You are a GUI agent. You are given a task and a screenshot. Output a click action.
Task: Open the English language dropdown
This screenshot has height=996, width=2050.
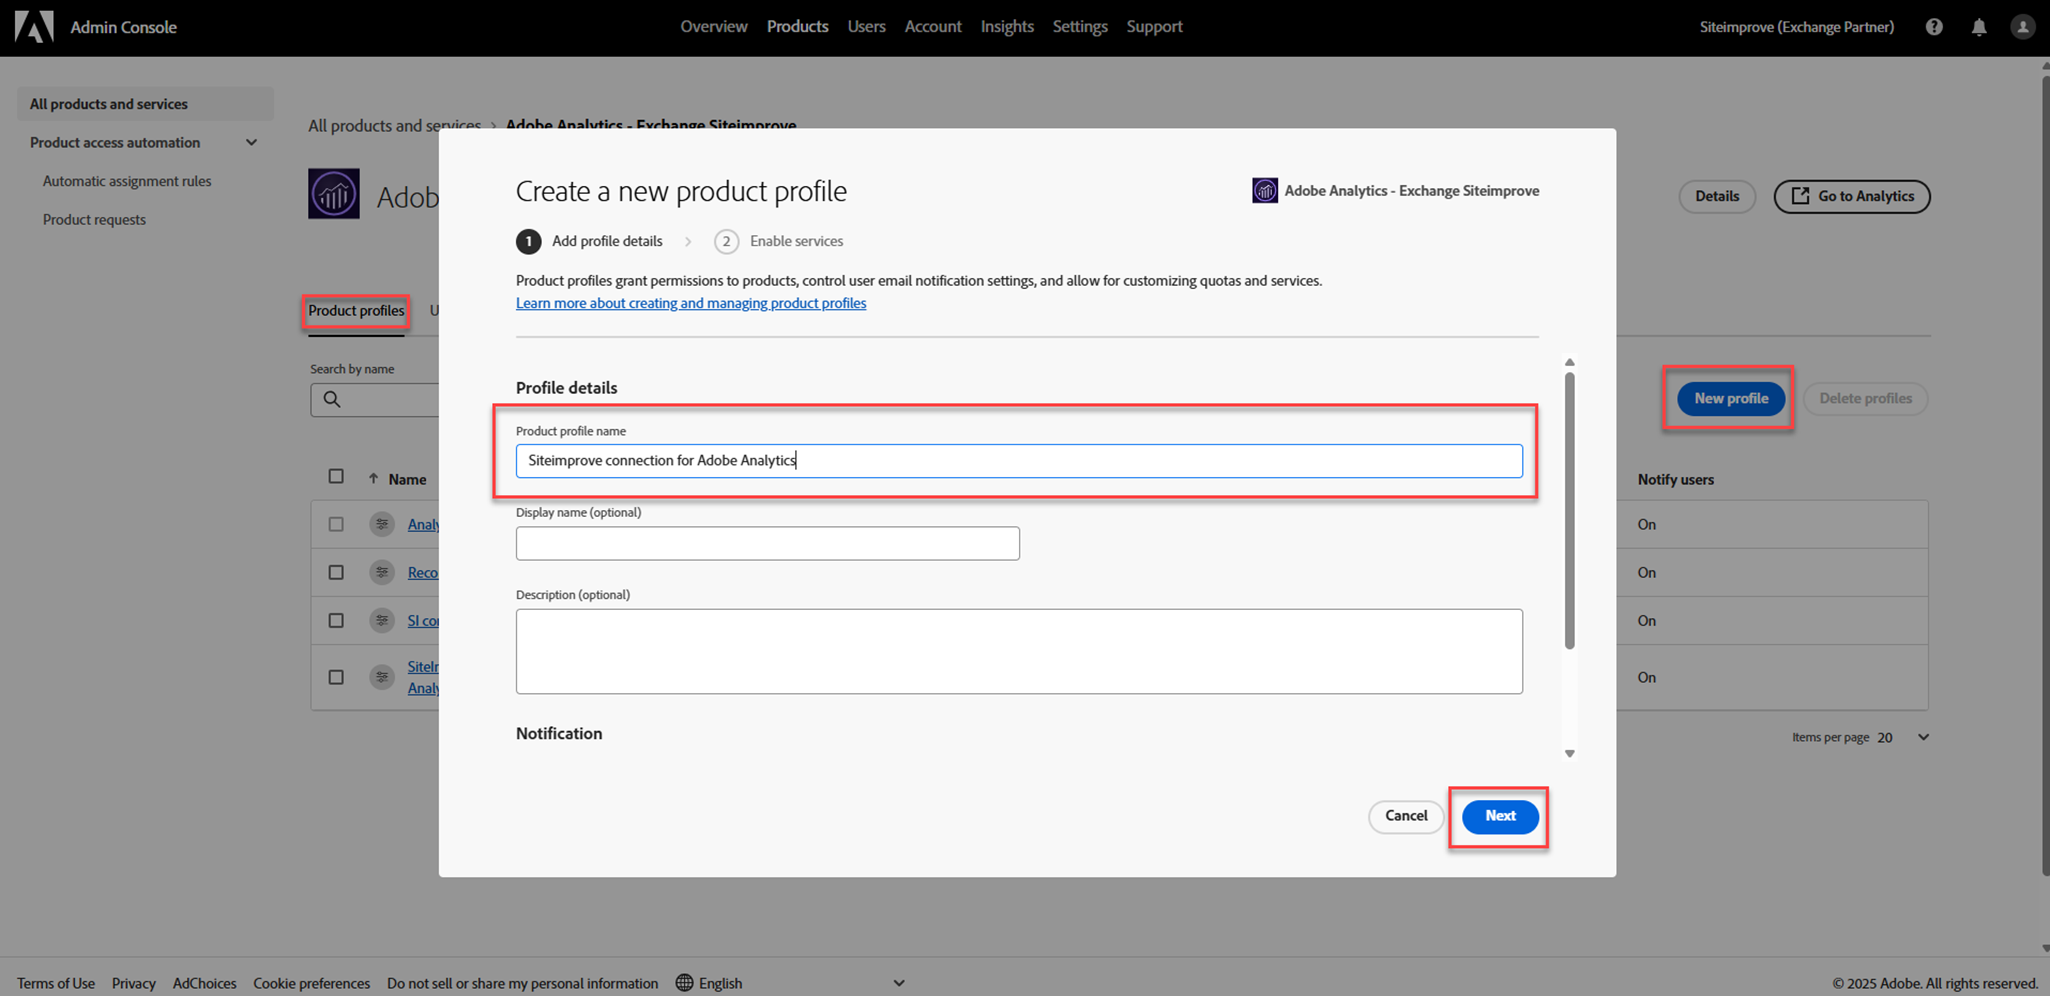(899, 983)
